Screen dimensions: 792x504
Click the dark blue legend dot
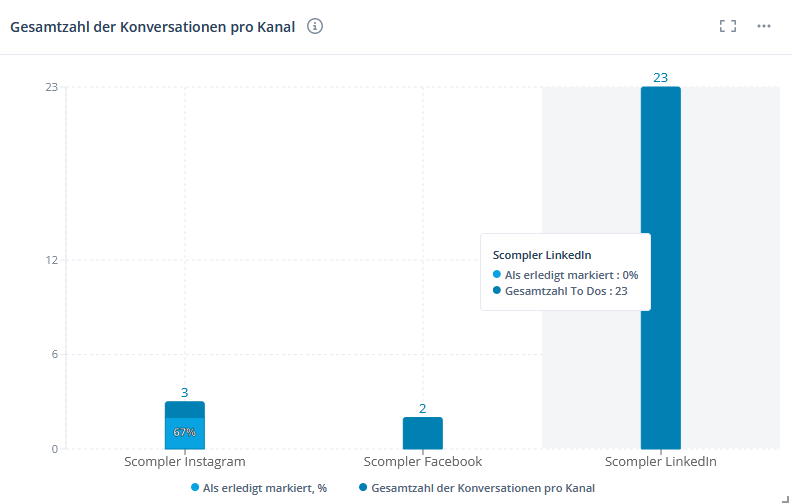362,488
